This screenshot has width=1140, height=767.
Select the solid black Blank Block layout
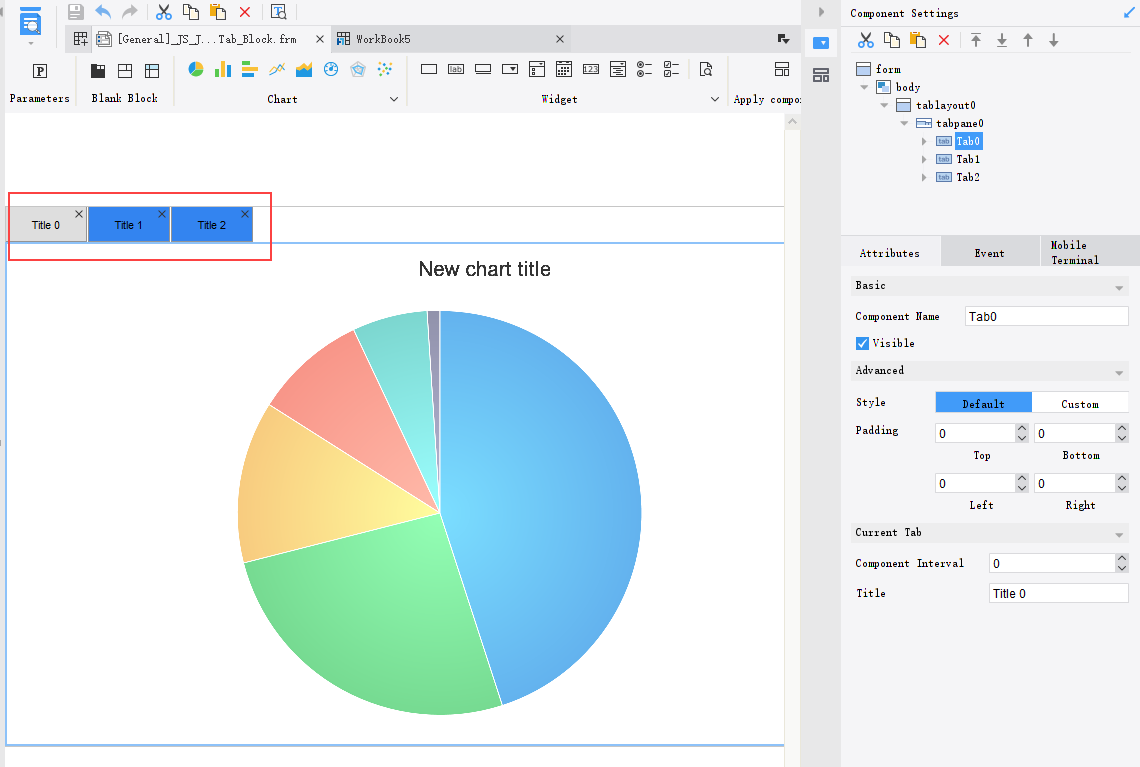(x=98, y=71)
